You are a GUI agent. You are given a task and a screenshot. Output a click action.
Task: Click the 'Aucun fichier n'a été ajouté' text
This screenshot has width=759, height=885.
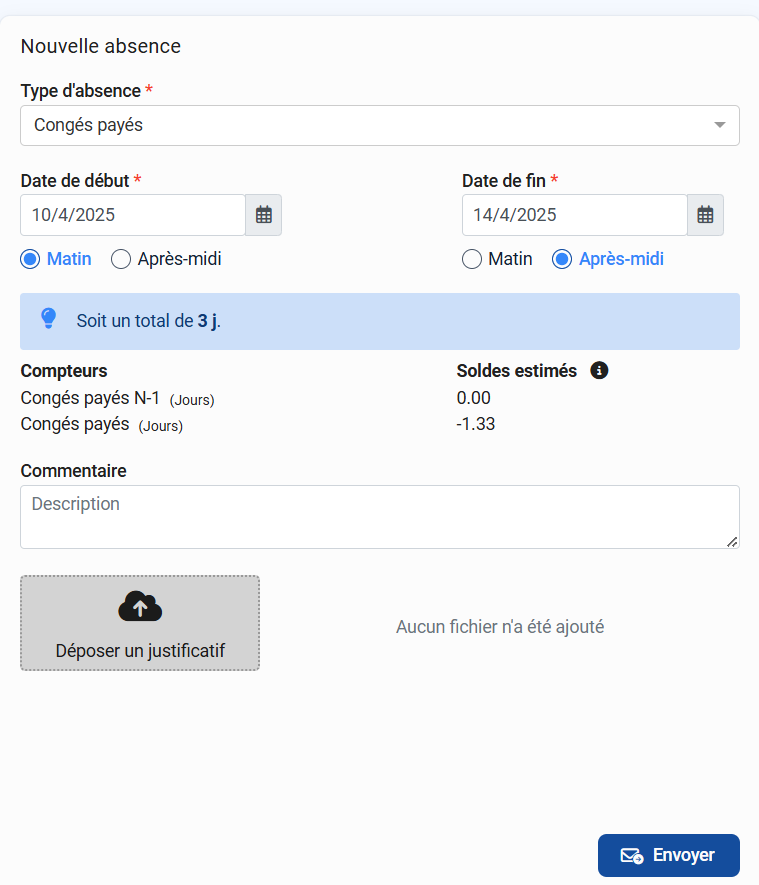[500, 627]
